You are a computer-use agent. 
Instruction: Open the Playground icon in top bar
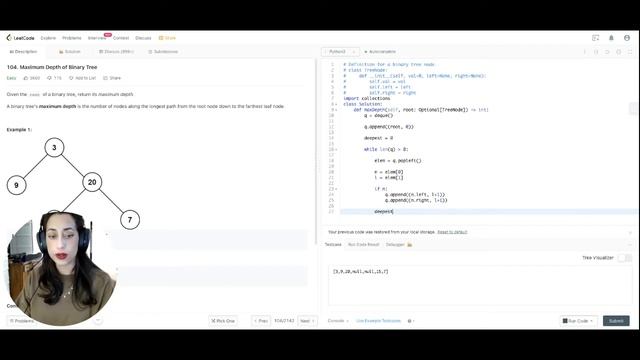pyautogui.click(x=596, y=38)
